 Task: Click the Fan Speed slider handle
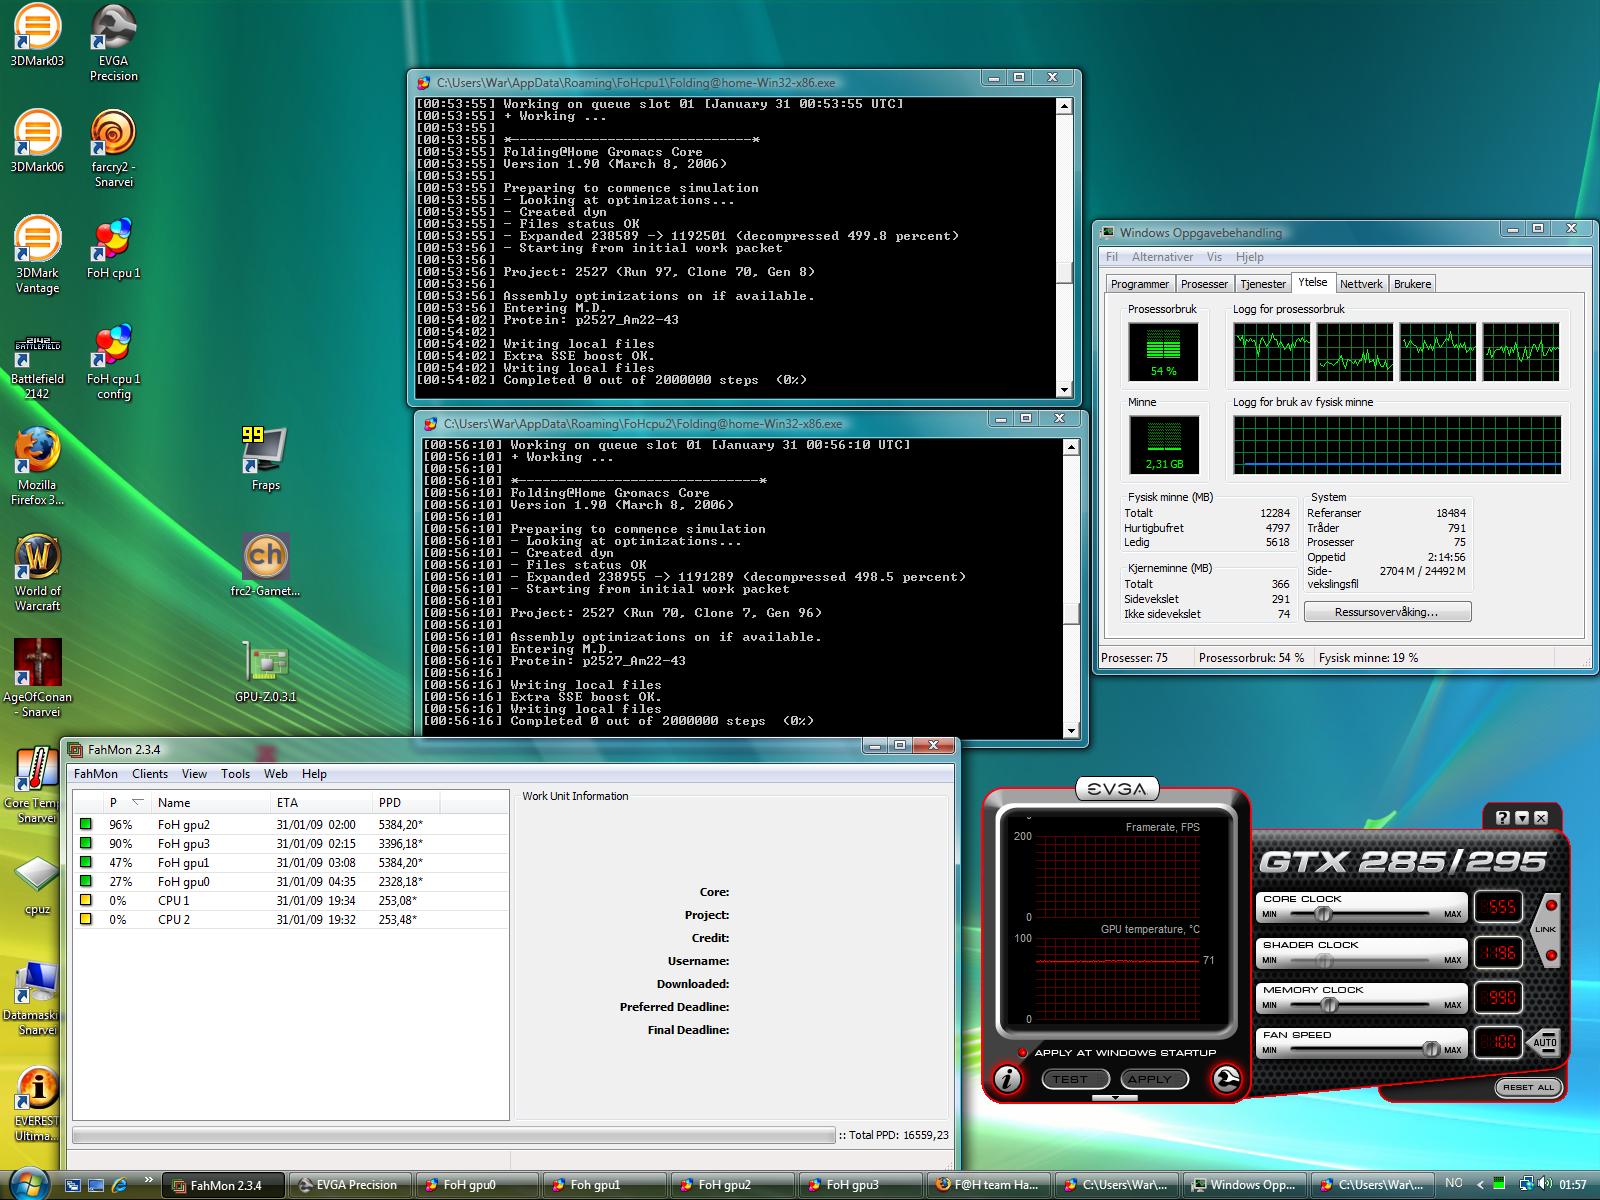(1431, 1049)
